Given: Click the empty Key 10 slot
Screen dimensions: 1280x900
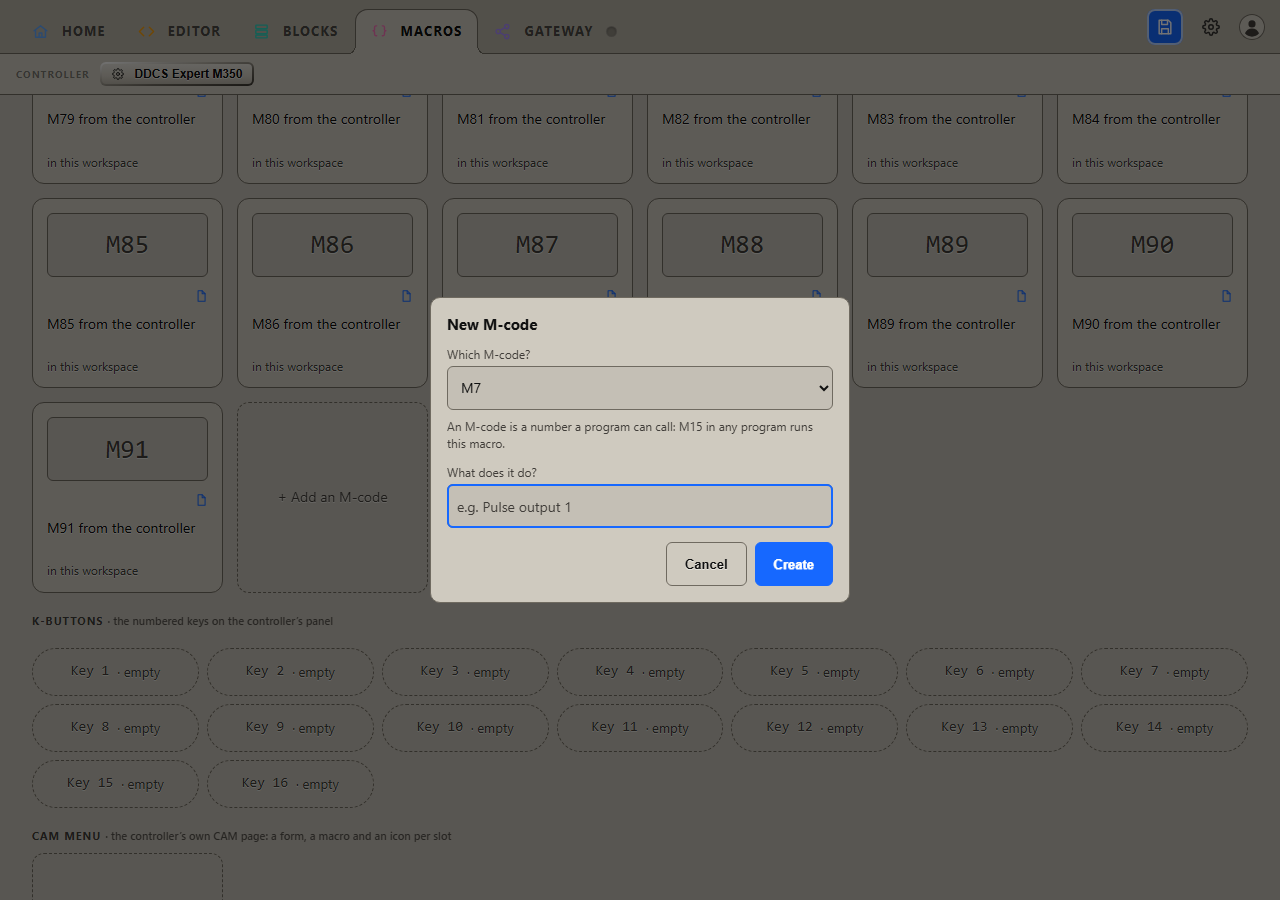Looking at the screenshot, I should [x=465, y=728].
